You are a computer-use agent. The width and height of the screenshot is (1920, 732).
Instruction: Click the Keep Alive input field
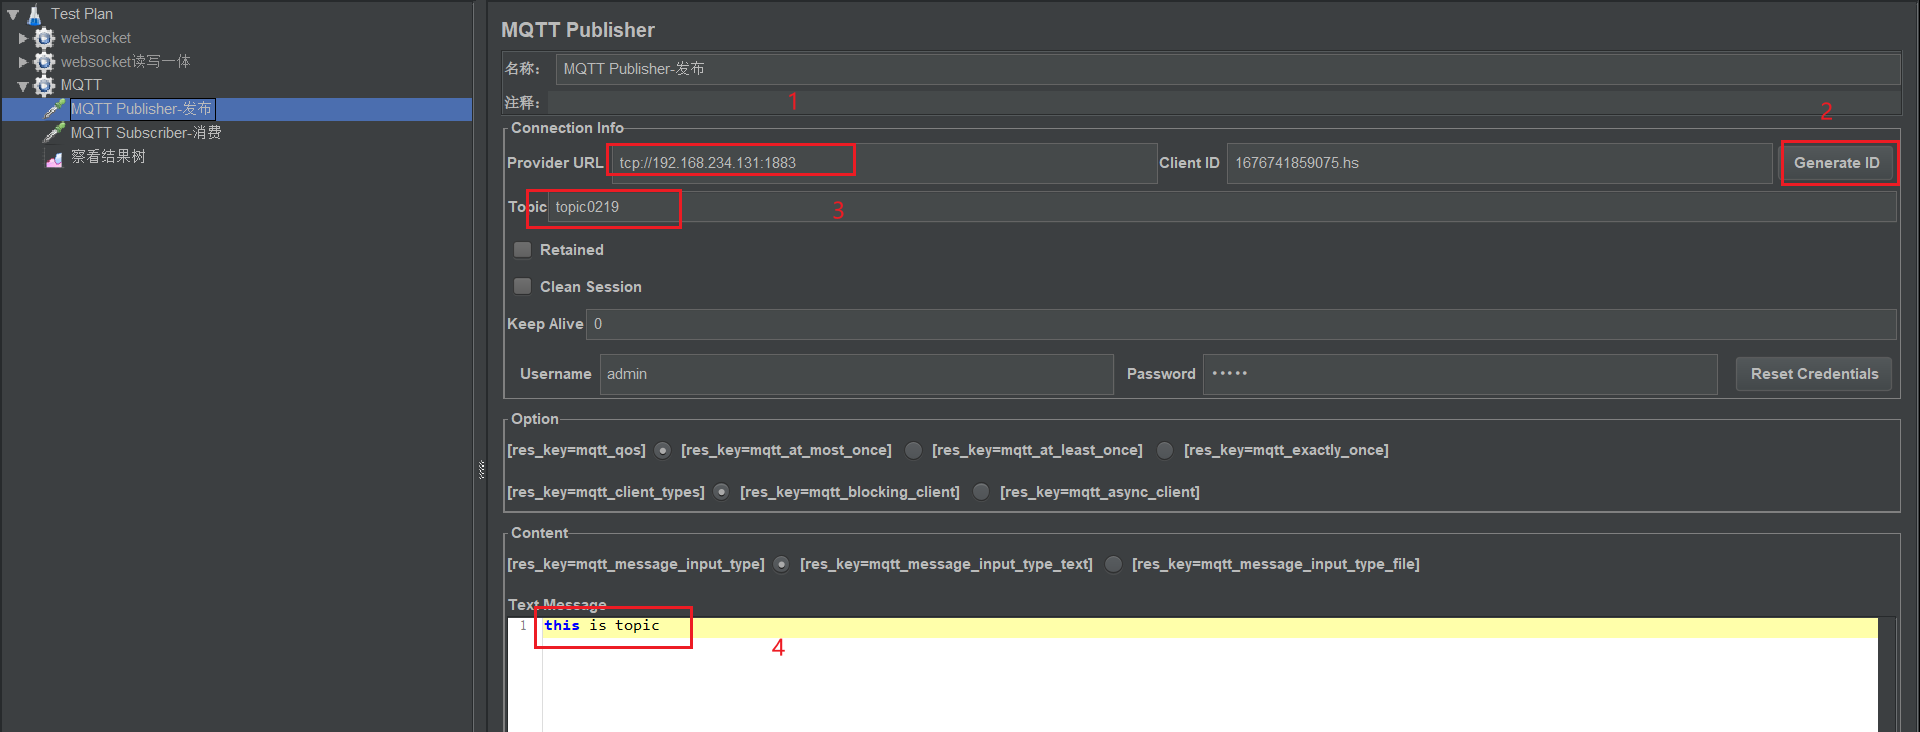coord(1241,324)
